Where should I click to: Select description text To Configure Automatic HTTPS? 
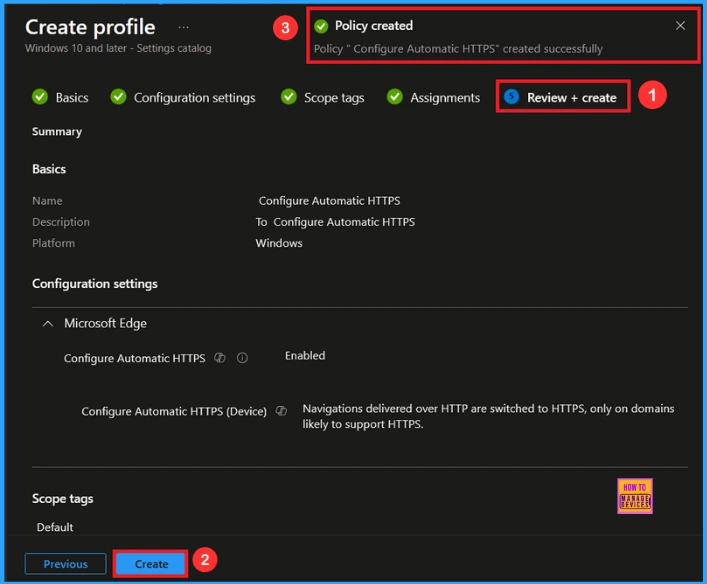tap(335, 222)
